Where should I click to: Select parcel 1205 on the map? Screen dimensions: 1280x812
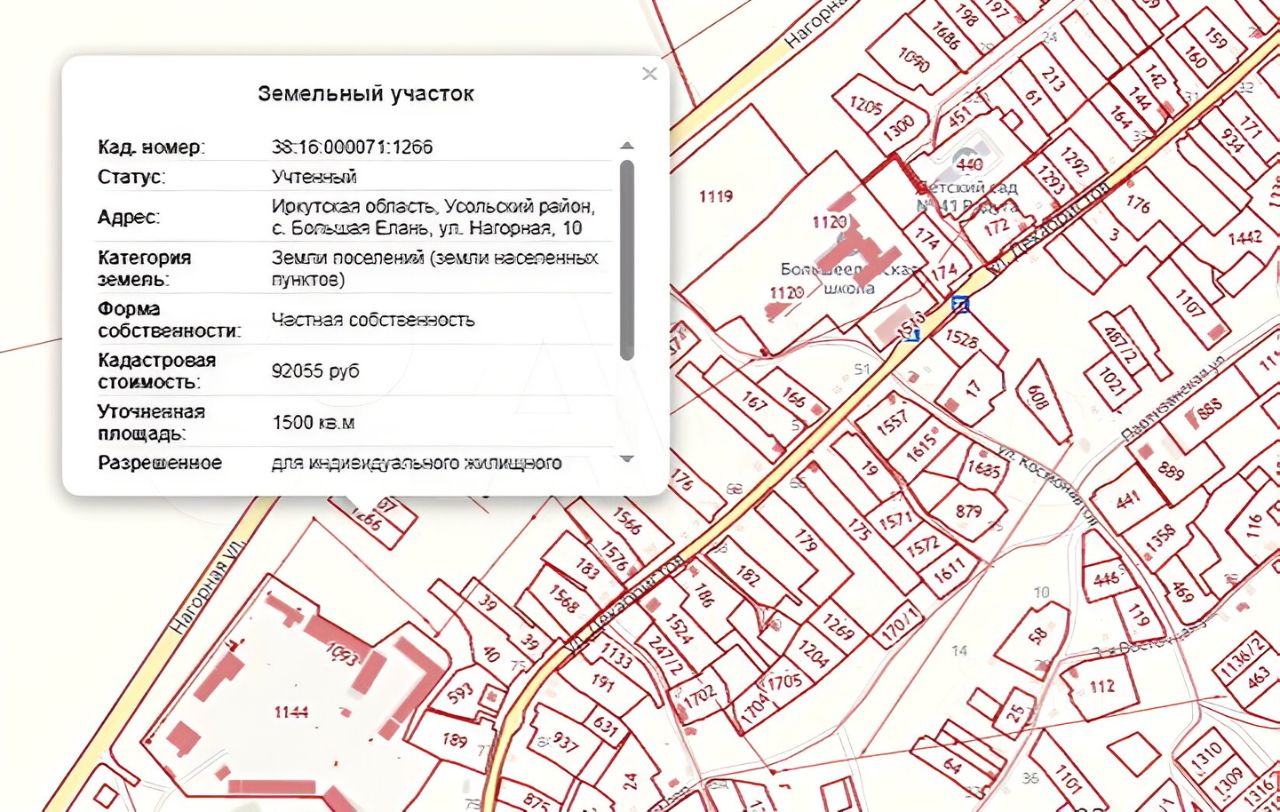point(866,103)
